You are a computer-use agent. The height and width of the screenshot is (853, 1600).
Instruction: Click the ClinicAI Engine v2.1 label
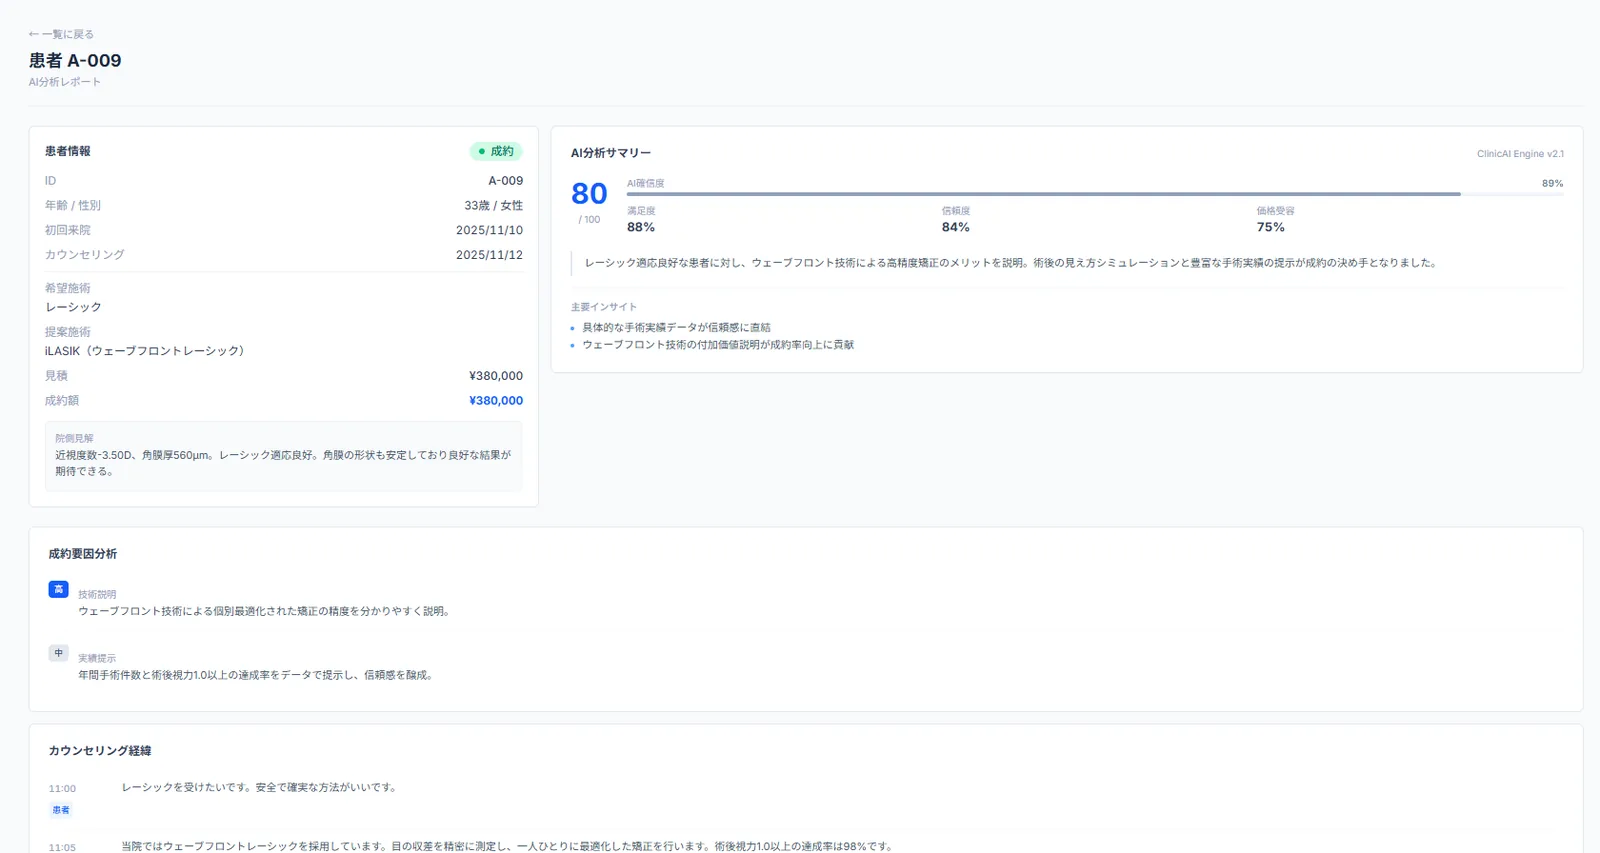(1520, 154)
